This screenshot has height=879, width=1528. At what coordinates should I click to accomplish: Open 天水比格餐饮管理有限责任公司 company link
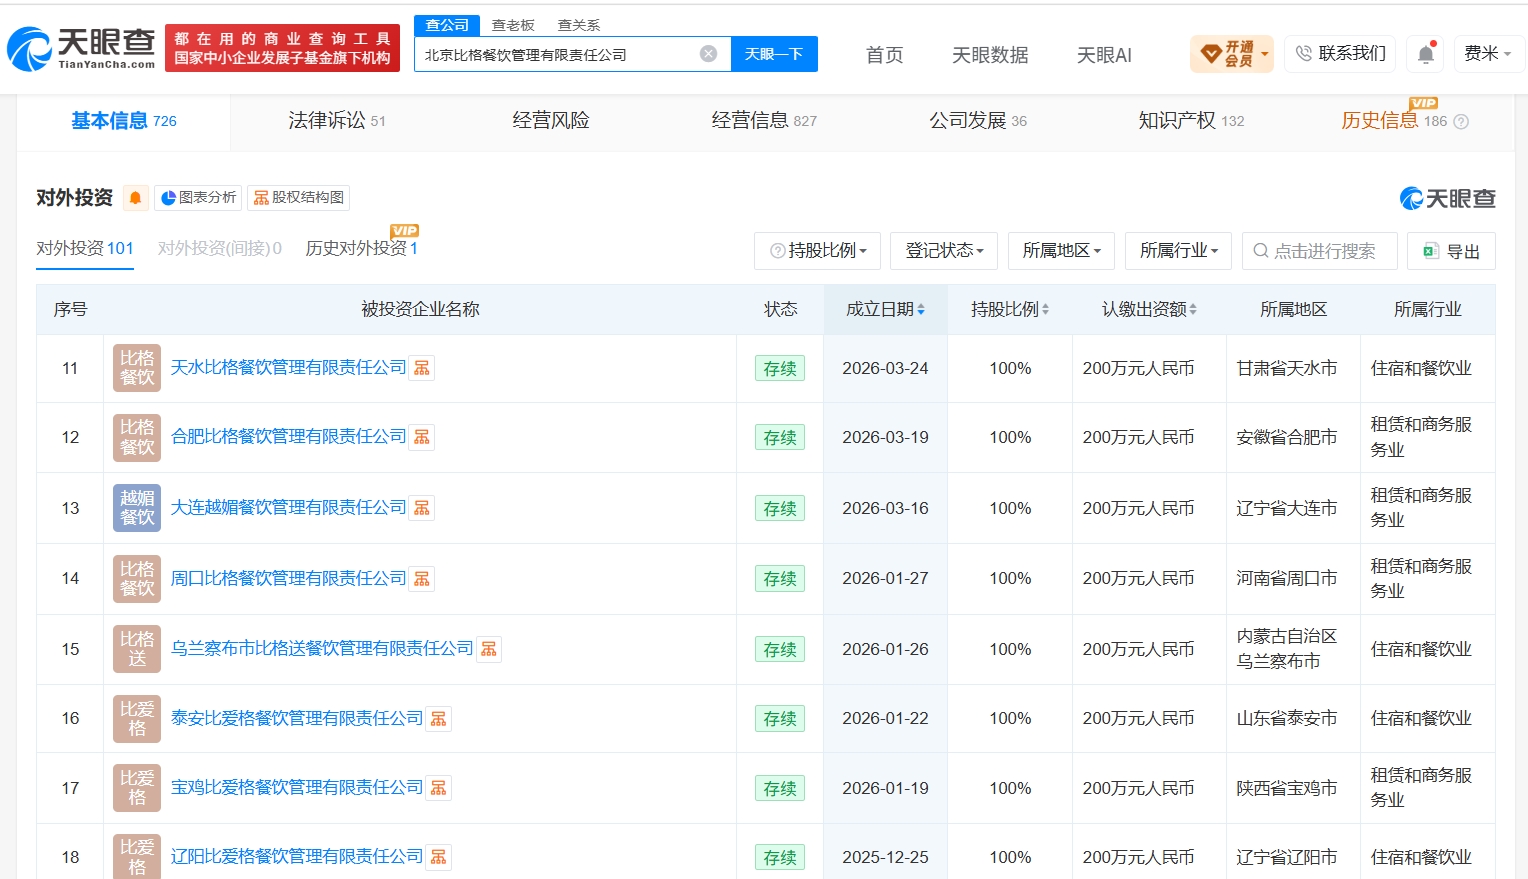[288, 368]
